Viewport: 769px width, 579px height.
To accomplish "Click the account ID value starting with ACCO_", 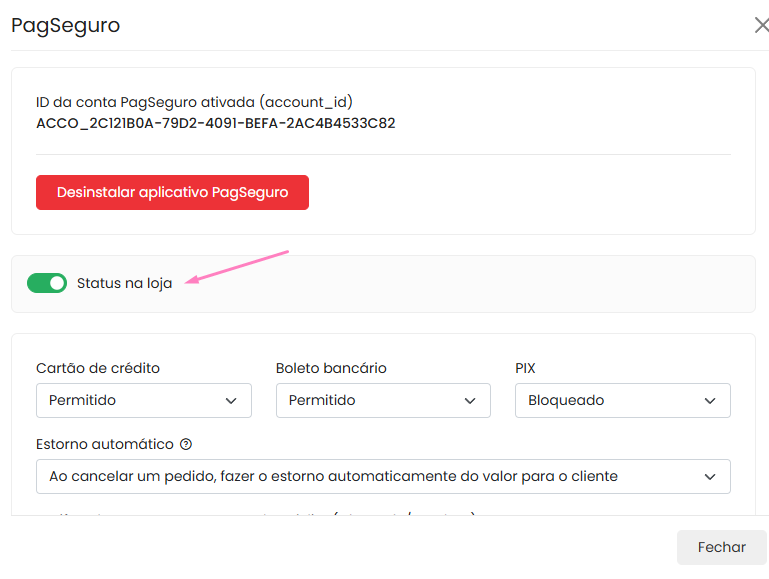I will [x=215, y=124].
